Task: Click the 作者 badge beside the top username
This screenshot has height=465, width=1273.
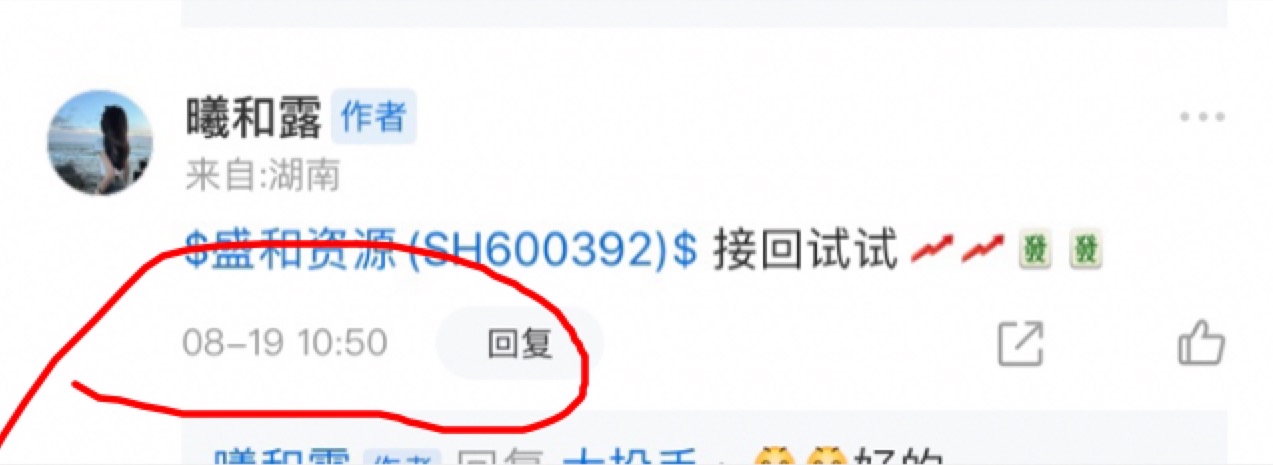Action: [x=373, y=118]
